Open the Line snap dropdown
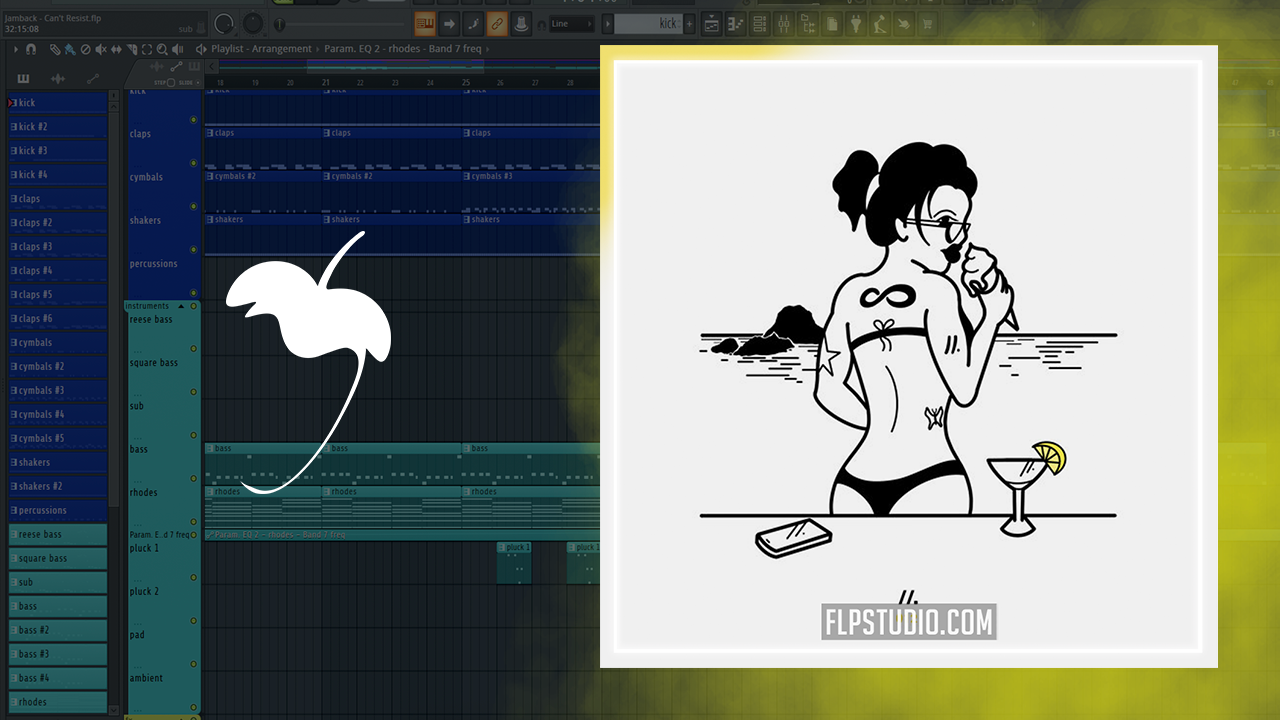The image size is (1280, 720). [572, 23]
